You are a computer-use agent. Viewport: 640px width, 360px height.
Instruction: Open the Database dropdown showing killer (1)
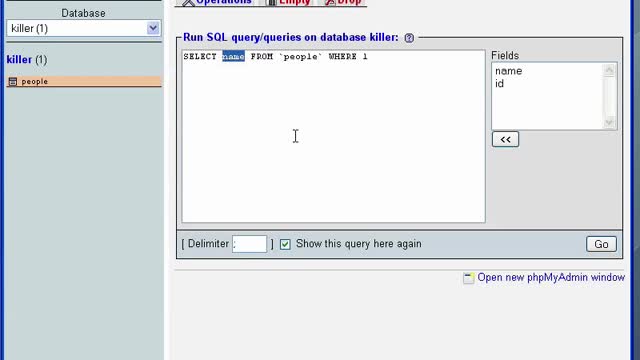point(83,29)
